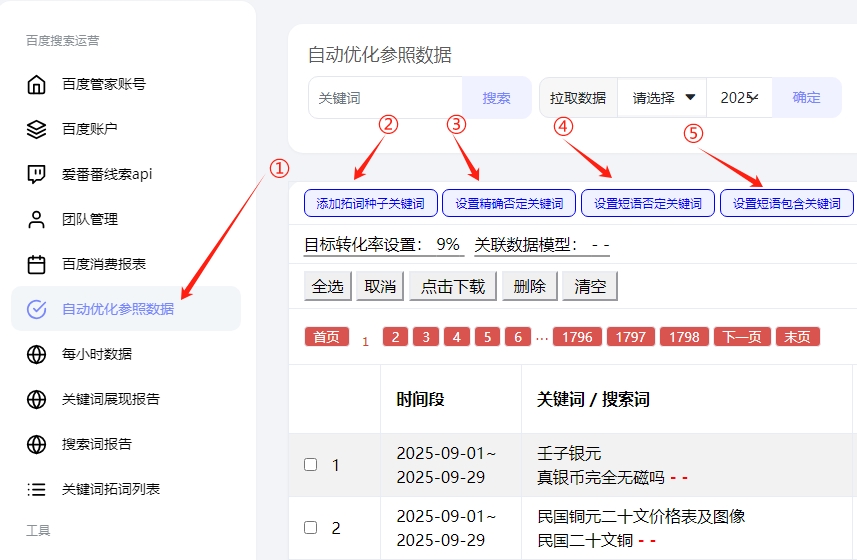Click the 添加拓词种子关键词 button

[x=370, y=204]
